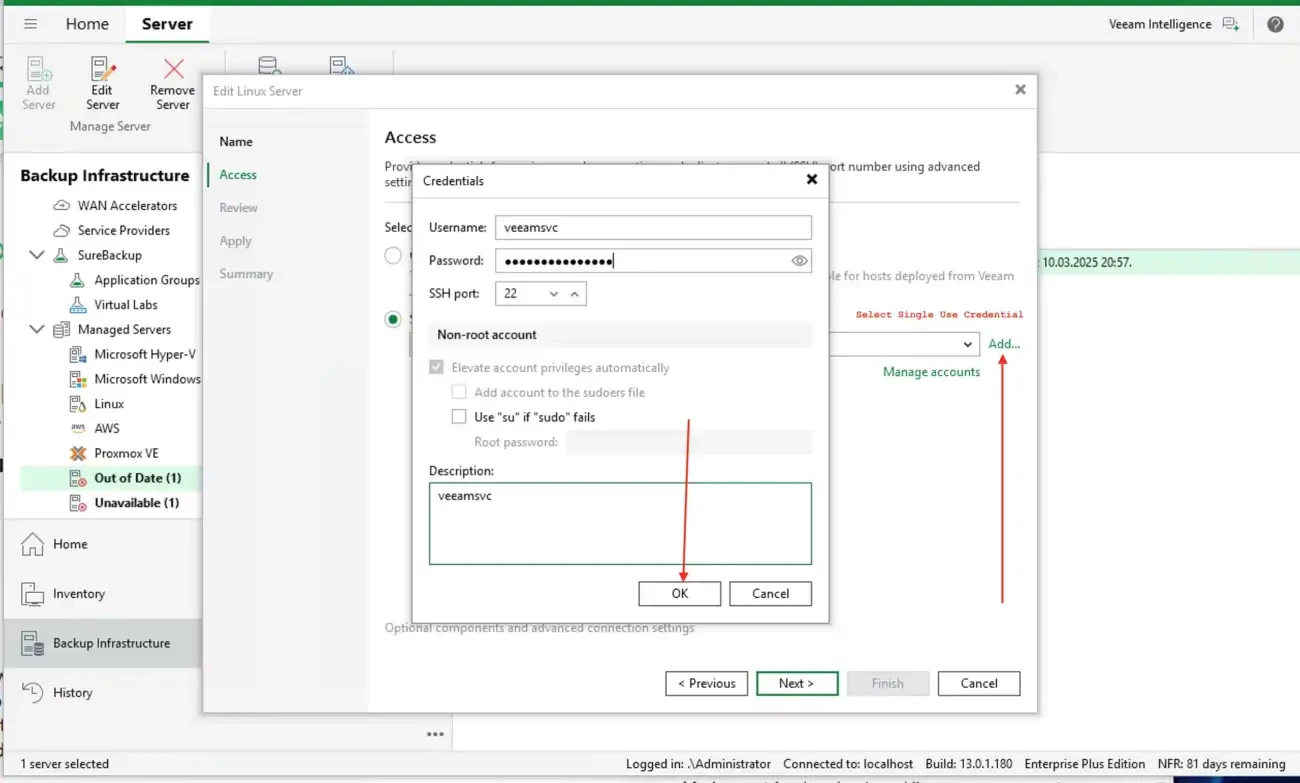The width and height of the screenshot is (1300, 783).
Task: Click "Enterprise Plus Edition" in status bar
Action: pos(1085,764)
